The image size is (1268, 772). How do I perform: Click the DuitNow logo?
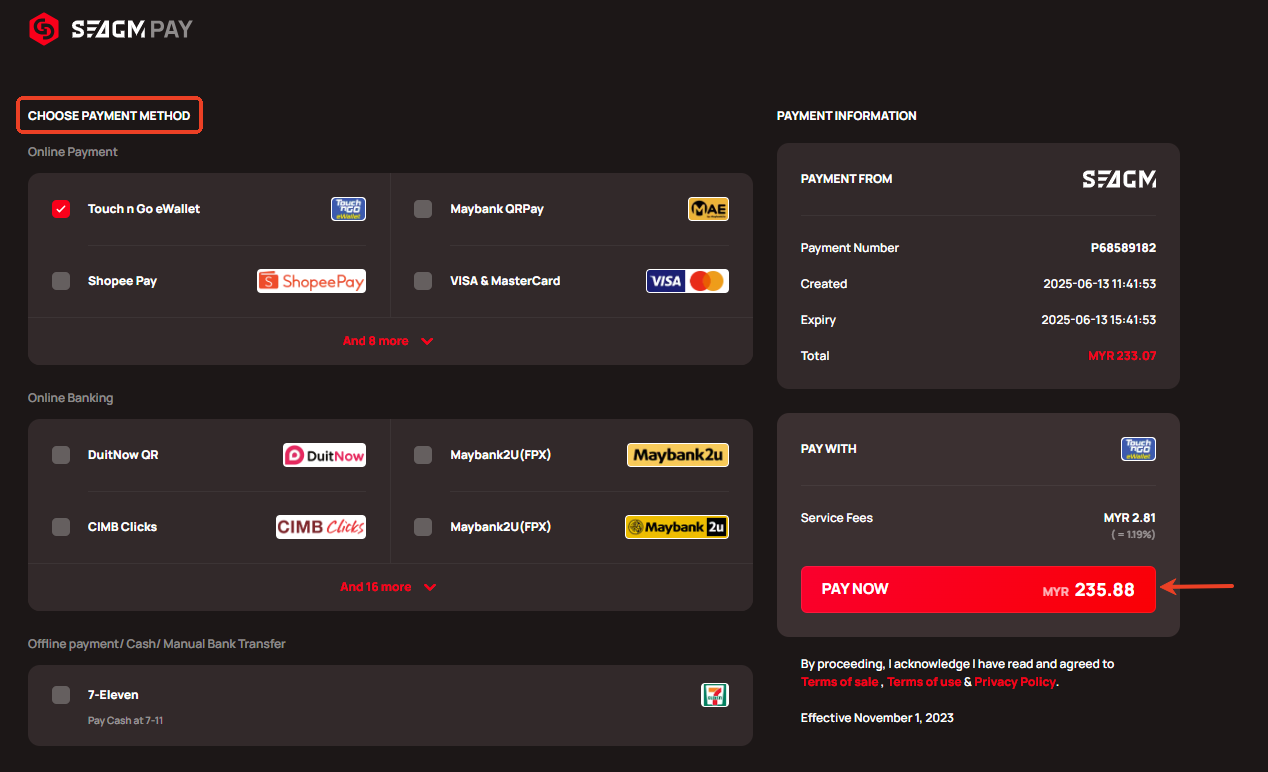click(x=324, y=455)
